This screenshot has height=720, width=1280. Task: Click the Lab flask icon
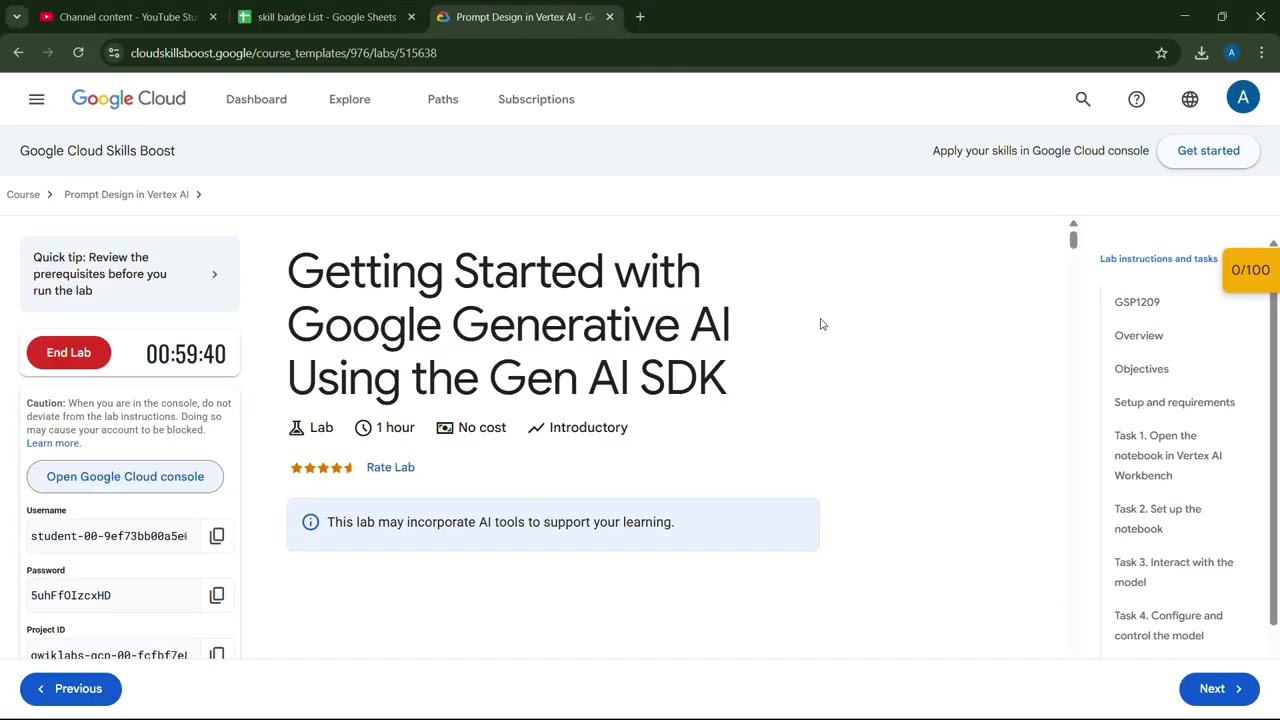(296, 428)
